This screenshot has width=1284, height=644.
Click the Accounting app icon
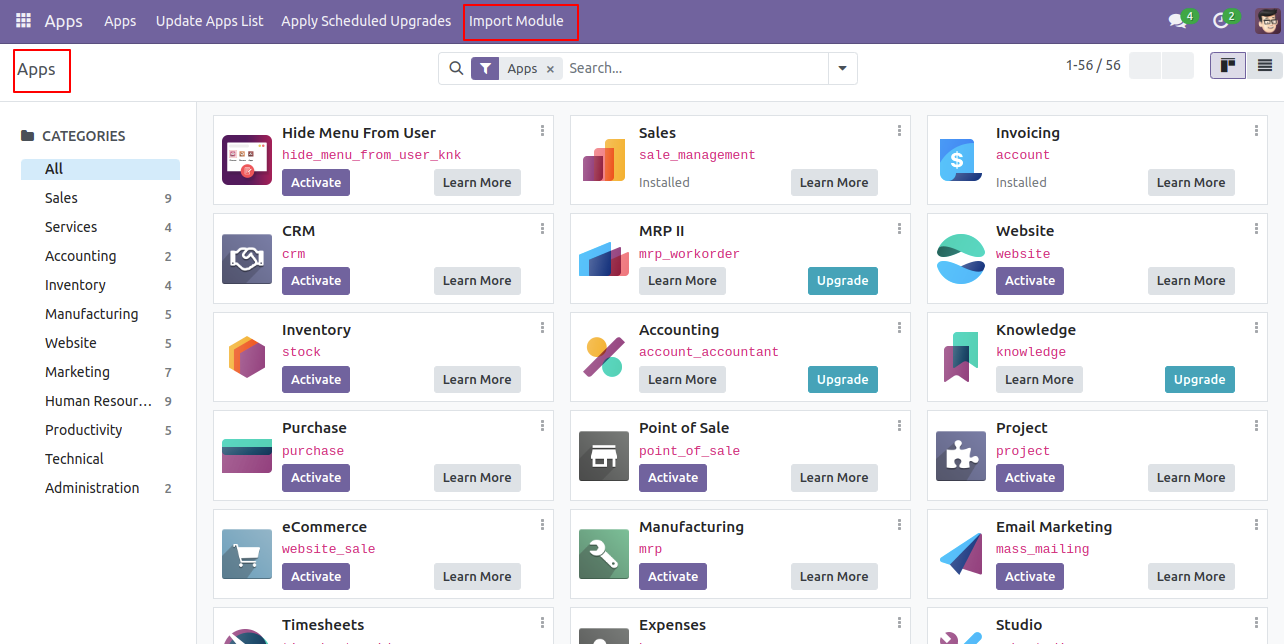pyautogui.click(x=604, y=357)
